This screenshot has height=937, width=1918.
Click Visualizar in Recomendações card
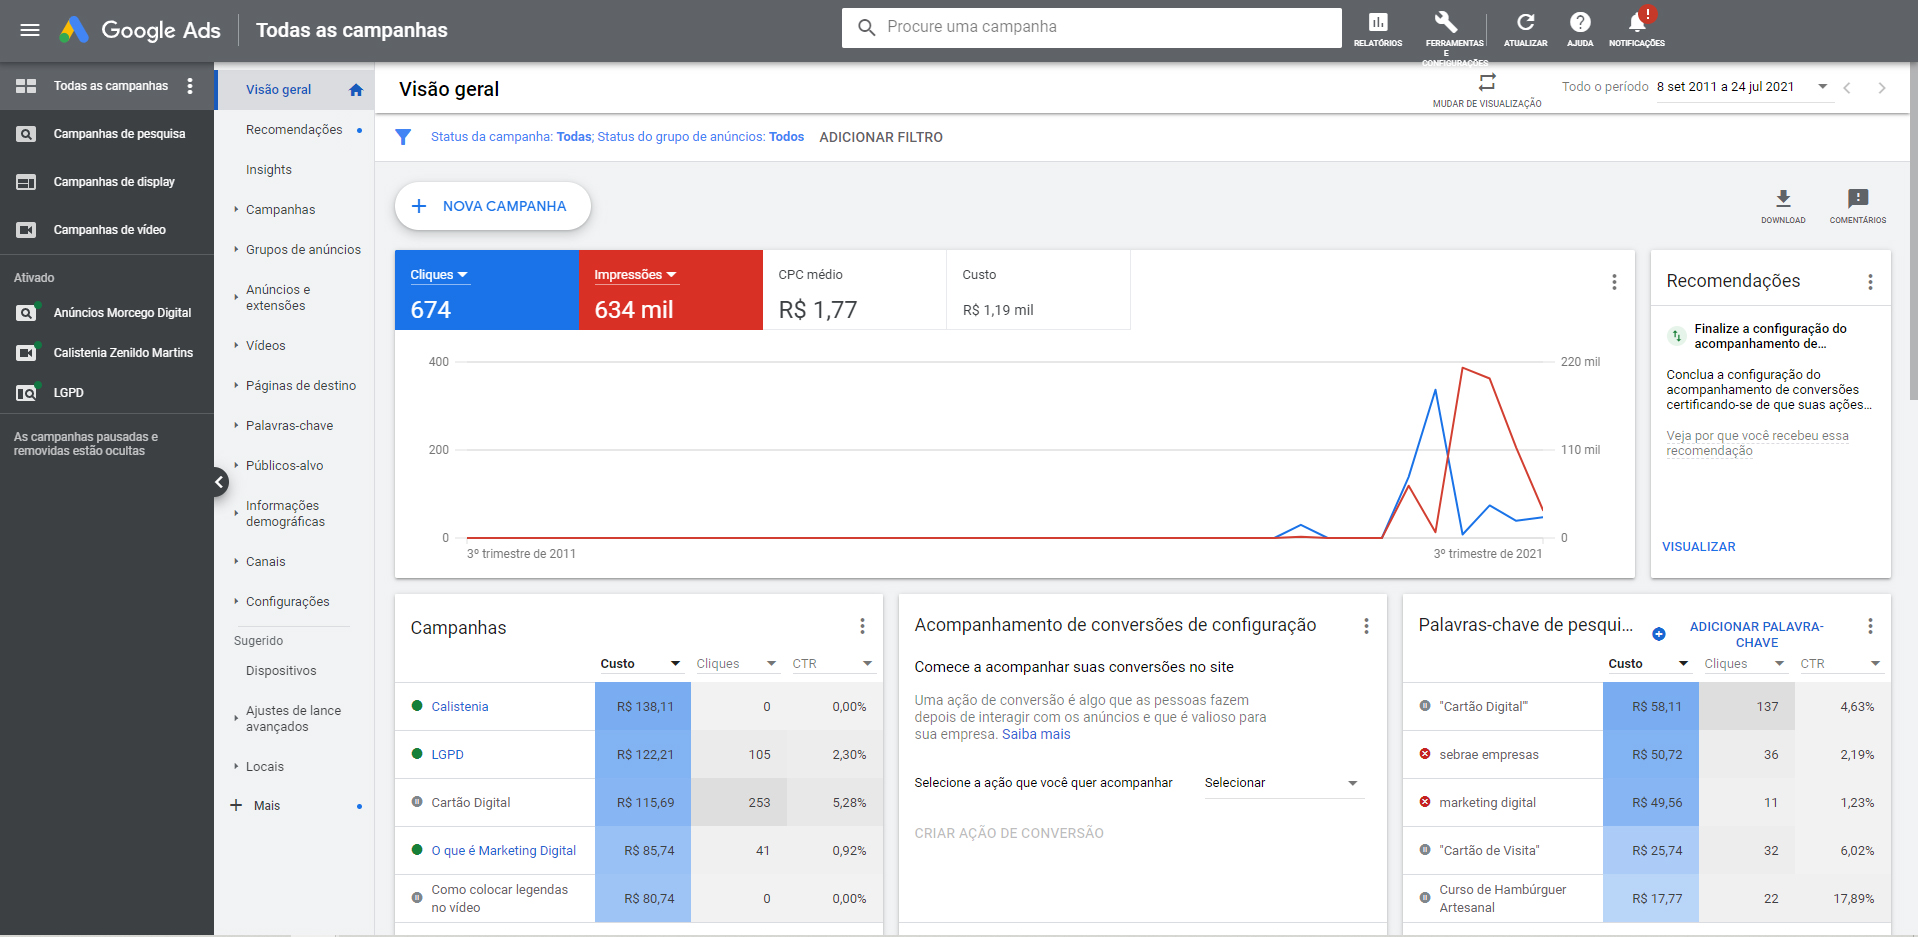[1699, 547]
